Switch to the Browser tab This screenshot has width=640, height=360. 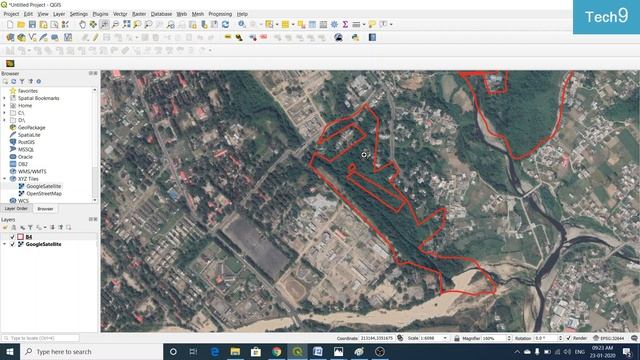pyautogui.click(x=45, y=209)
